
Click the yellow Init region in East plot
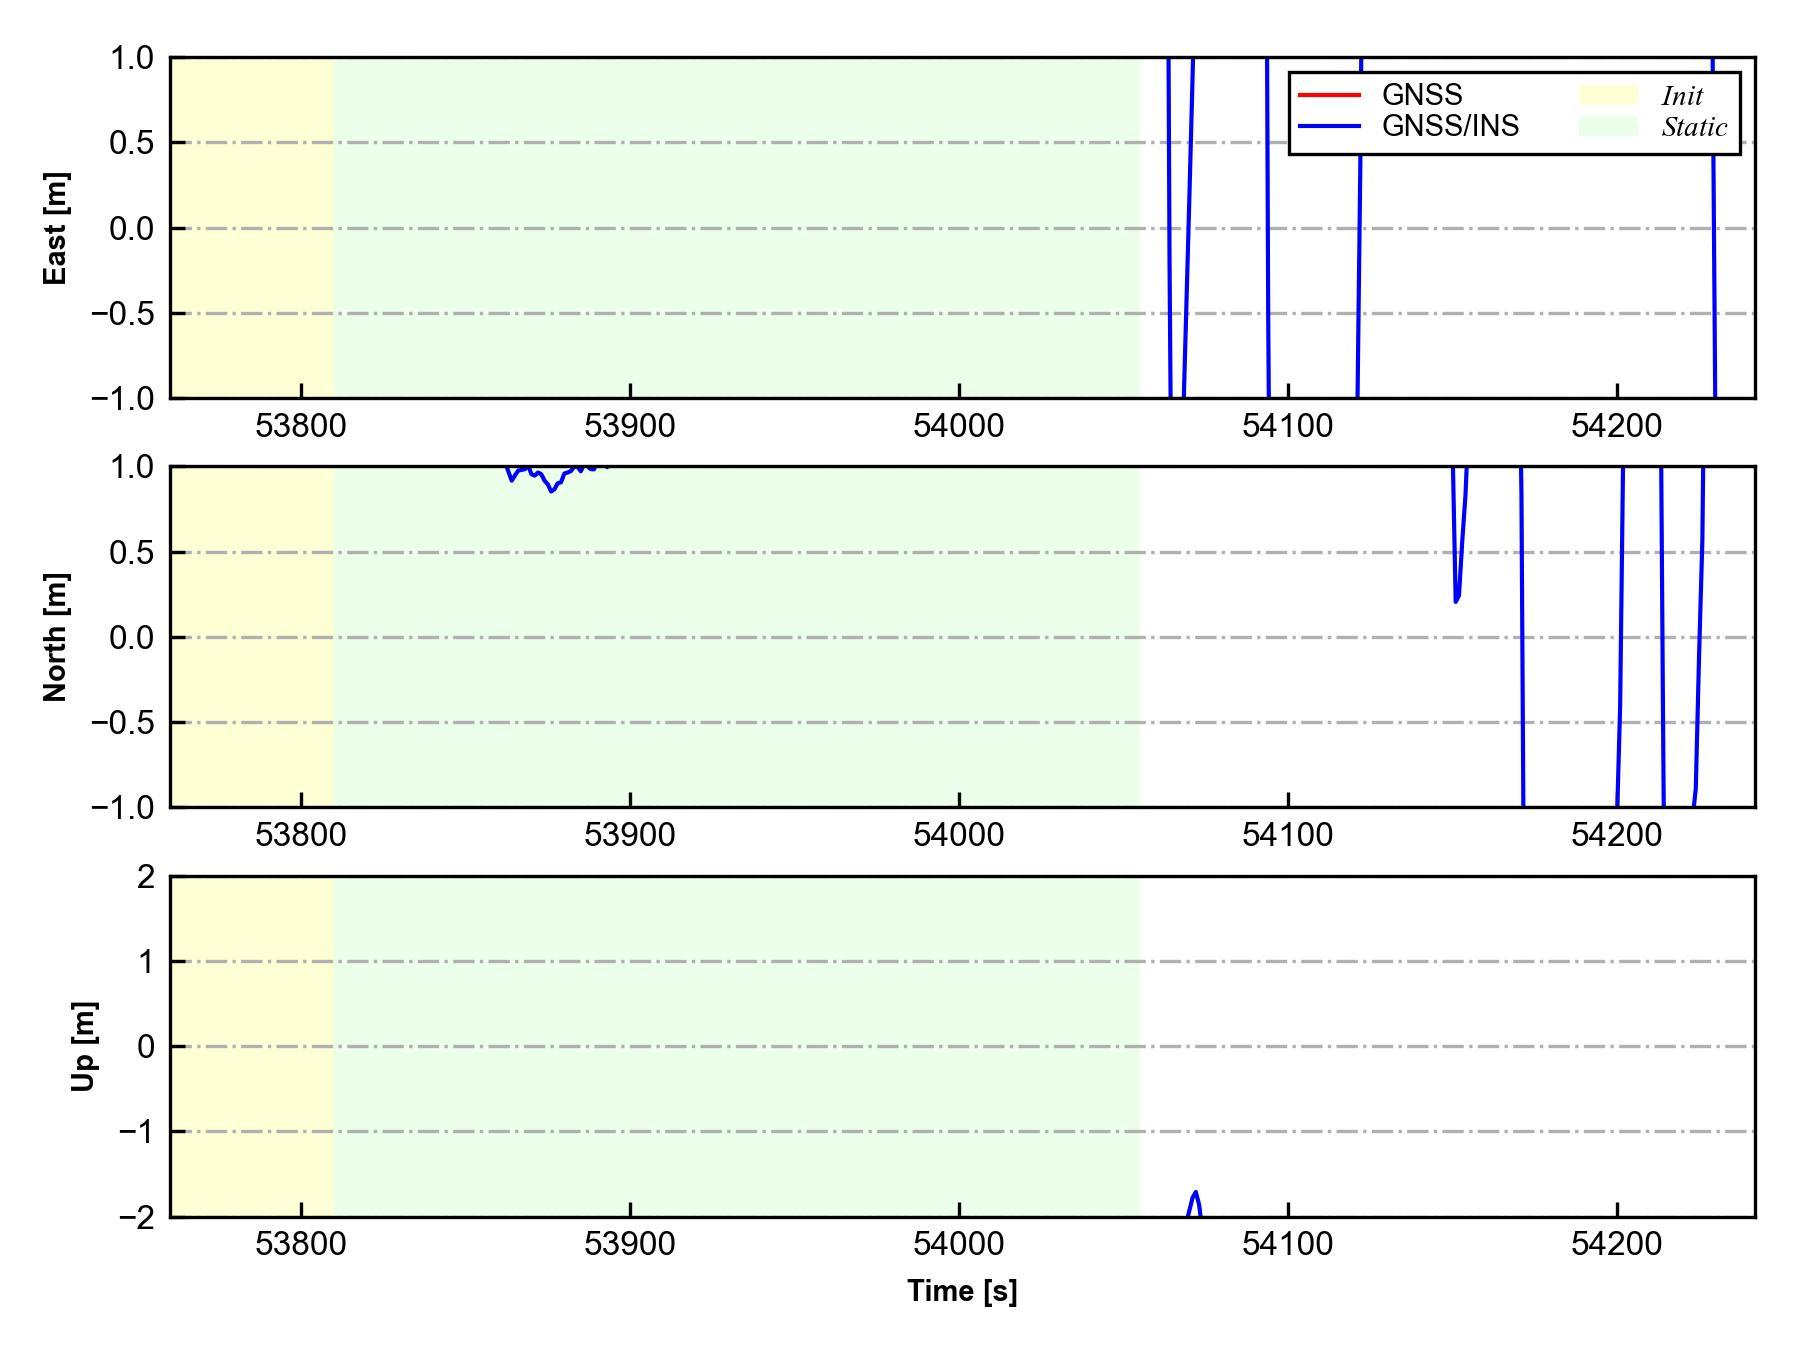(x=252, y=228)
